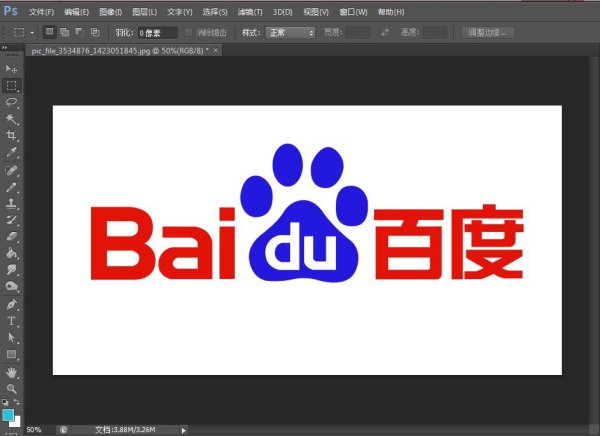The width and height of the screenshot is (600, 436).
Task: Click the Baidu logo canvas image
Action: (x=307, y=240)
